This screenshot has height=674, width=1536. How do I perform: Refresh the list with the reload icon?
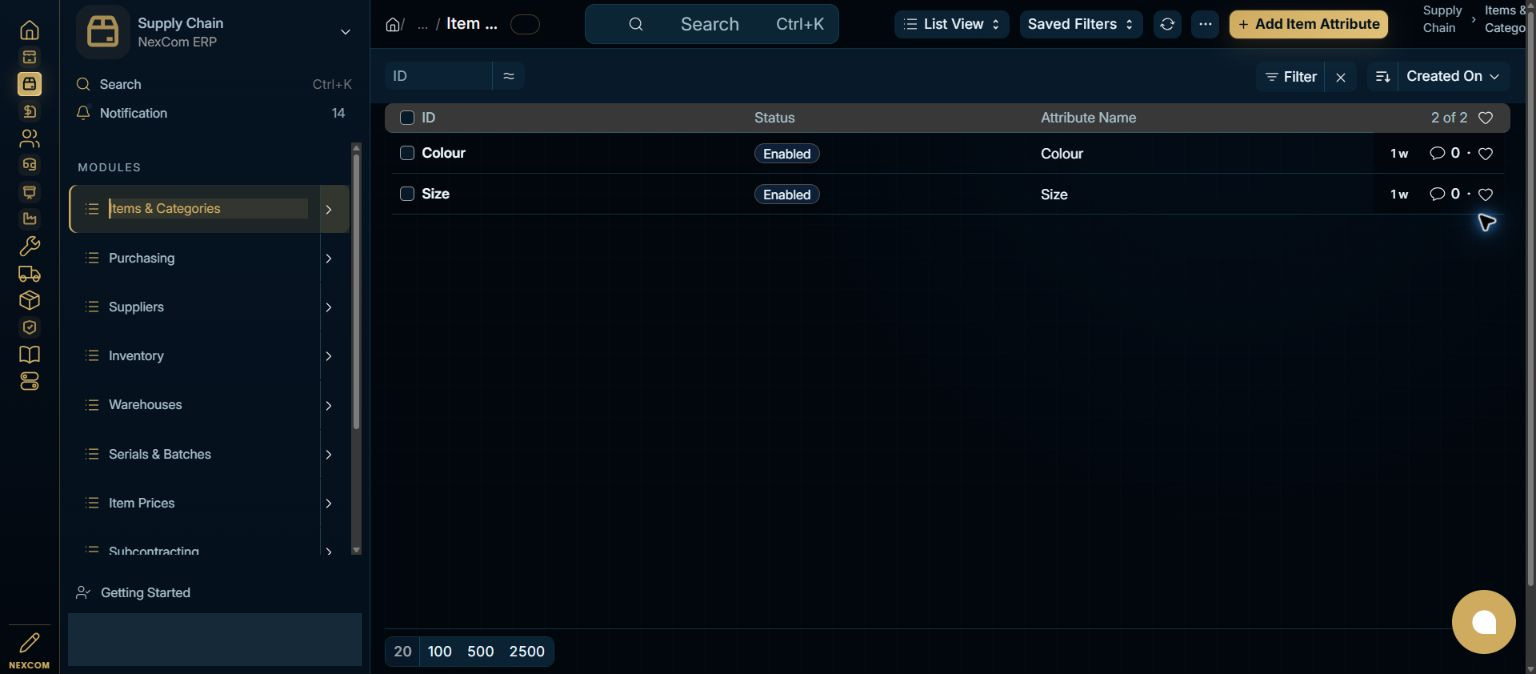point(1167,24)
